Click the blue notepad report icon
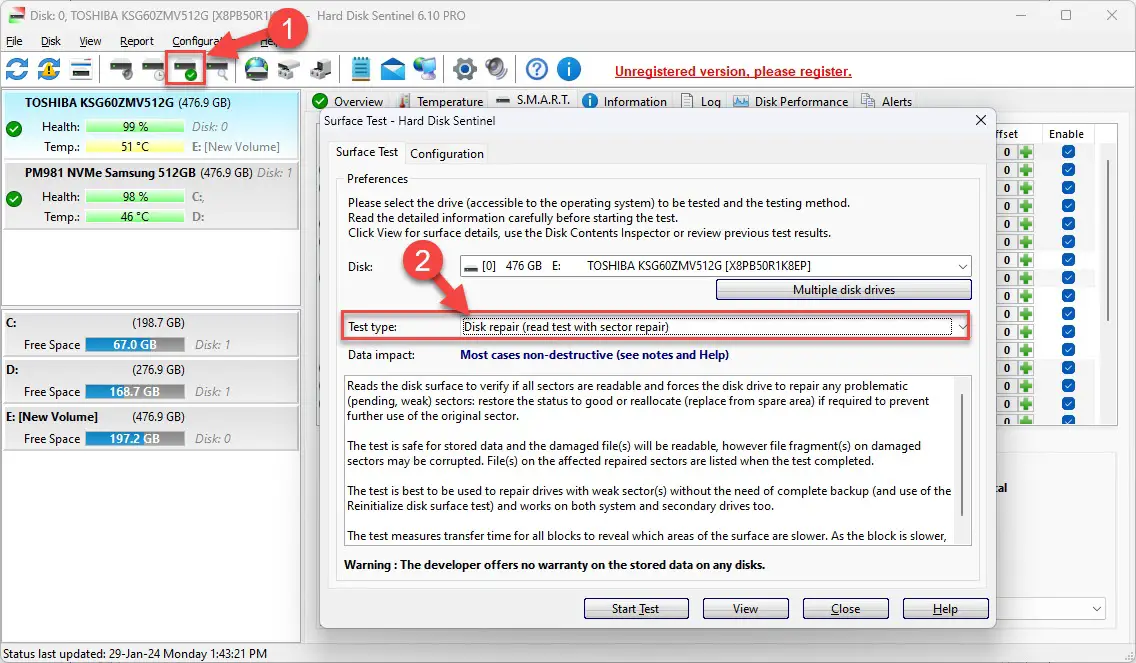Screen dimensions: 1136x663 [x=361, y=69]
